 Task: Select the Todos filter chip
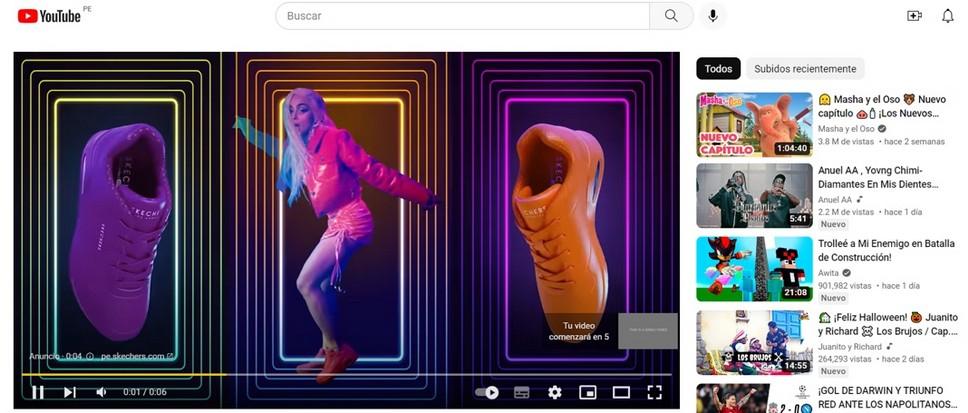click(x=718, y=69)
